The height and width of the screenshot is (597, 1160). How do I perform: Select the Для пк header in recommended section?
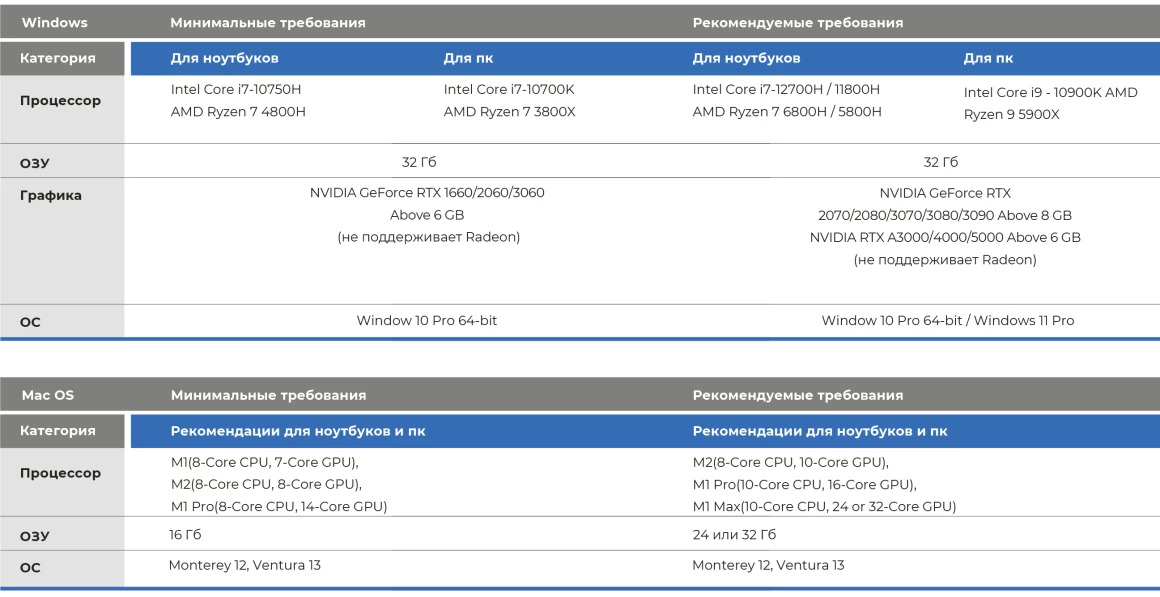click(990, 58)
